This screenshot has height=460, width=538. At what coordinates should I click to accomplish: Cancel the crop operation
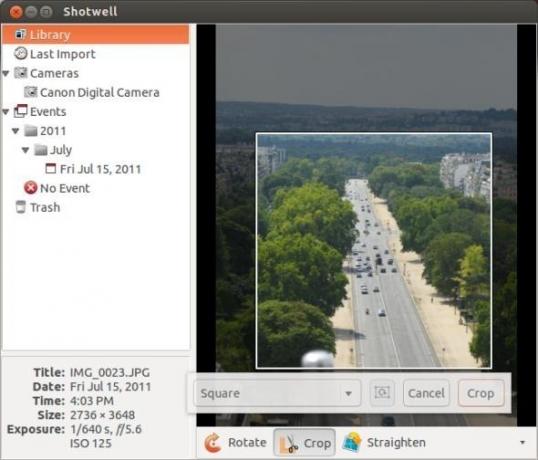click(426, 393)
